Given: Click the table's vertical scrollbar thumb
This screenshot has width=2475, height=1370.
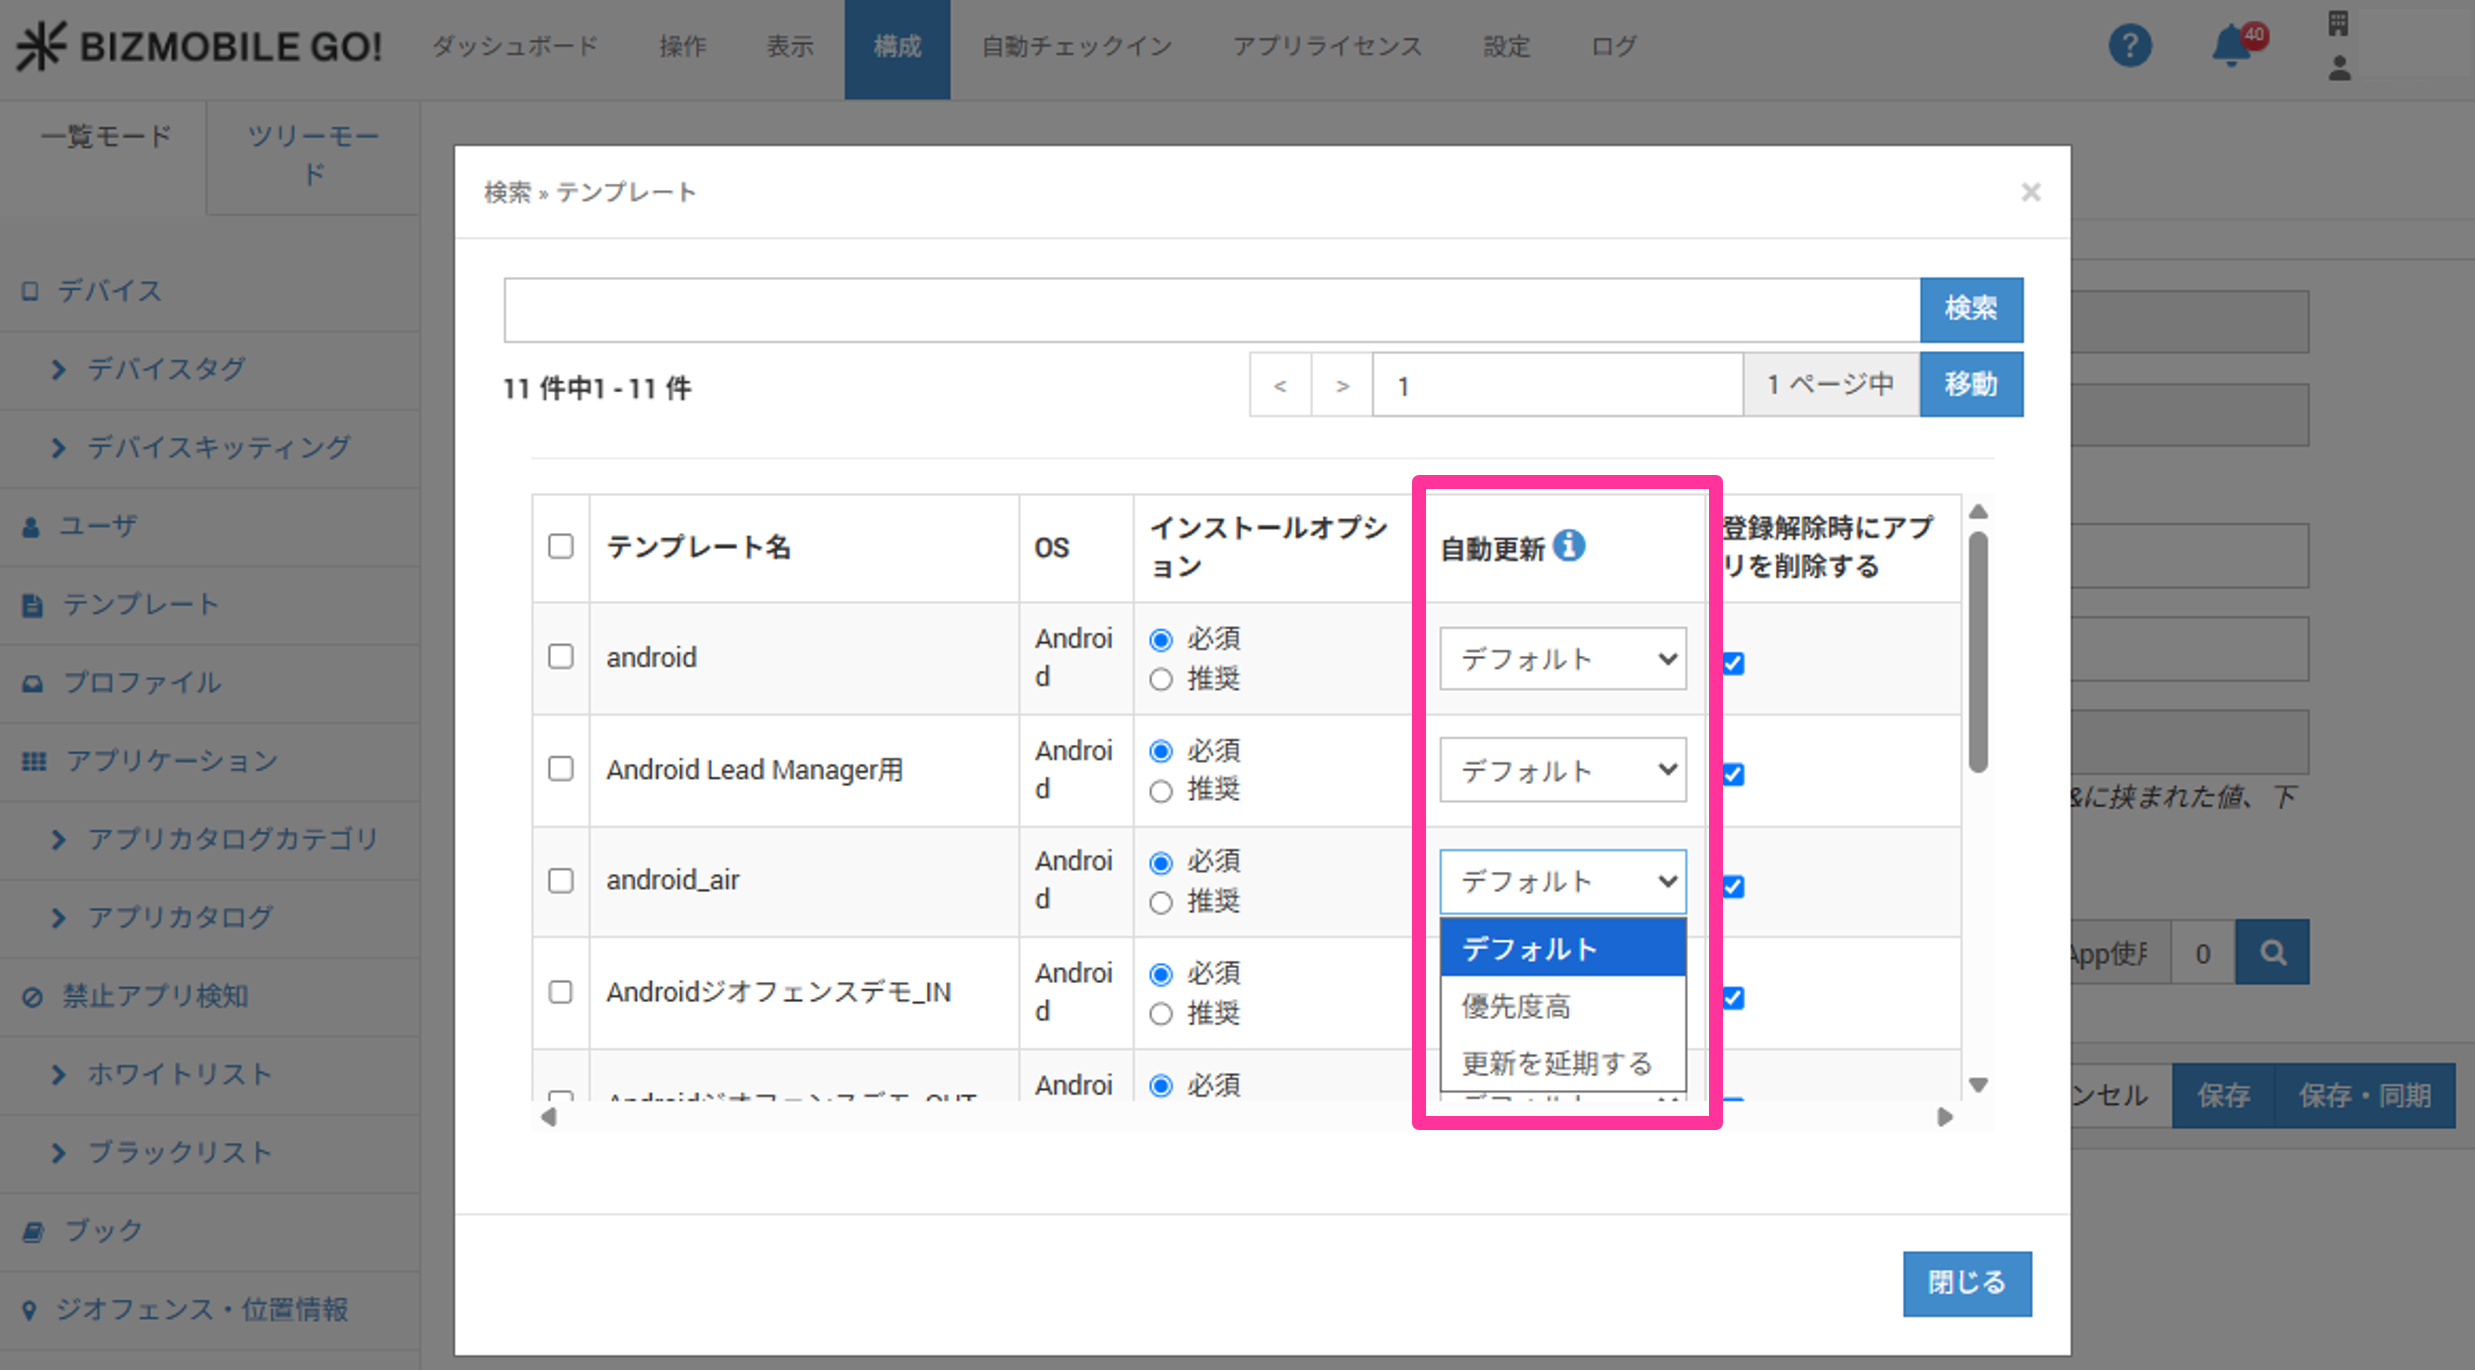Looking at the screenshot, I should pos(1977,652).
